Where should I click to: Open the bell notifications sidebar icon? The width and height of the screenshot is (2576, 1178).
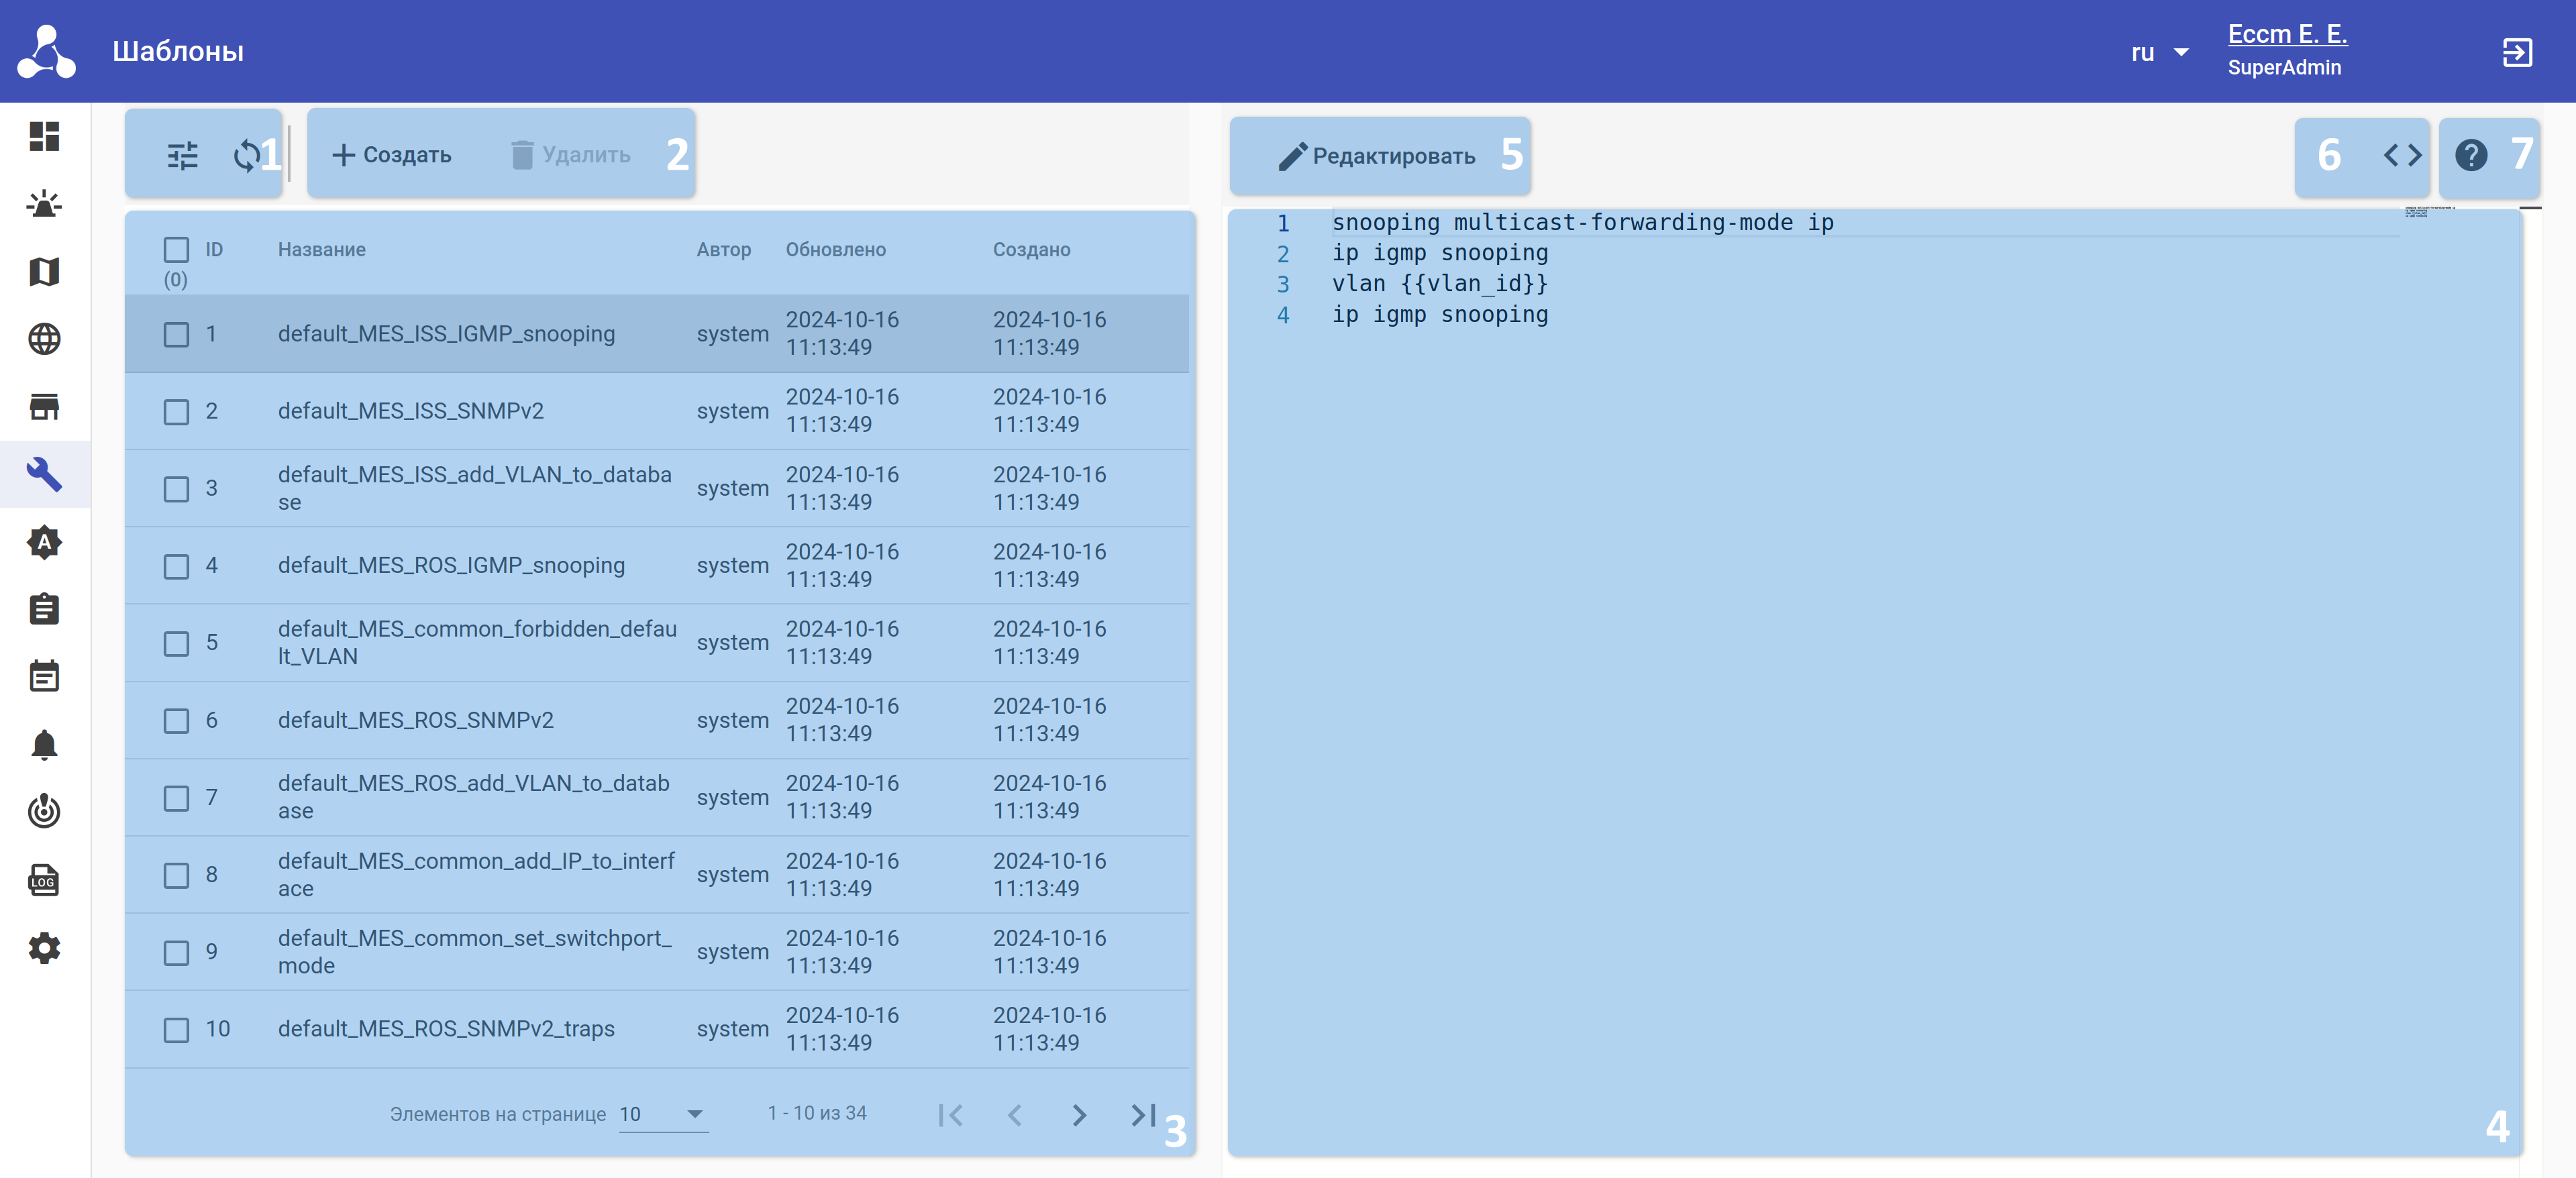point(44,745)
